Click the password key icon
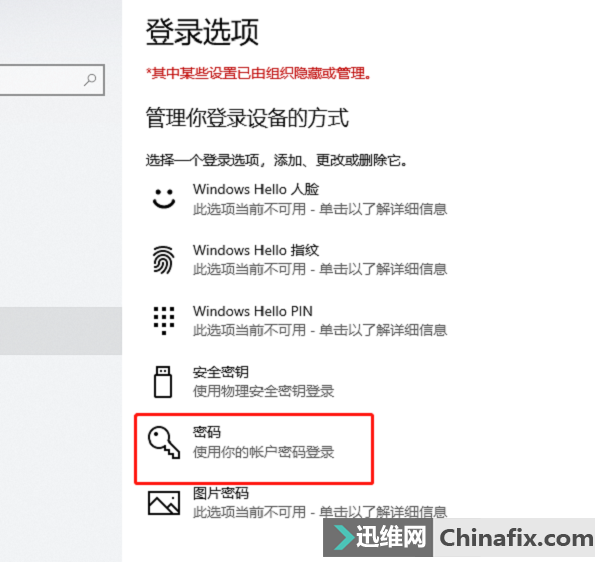 [x=164, y=442]
